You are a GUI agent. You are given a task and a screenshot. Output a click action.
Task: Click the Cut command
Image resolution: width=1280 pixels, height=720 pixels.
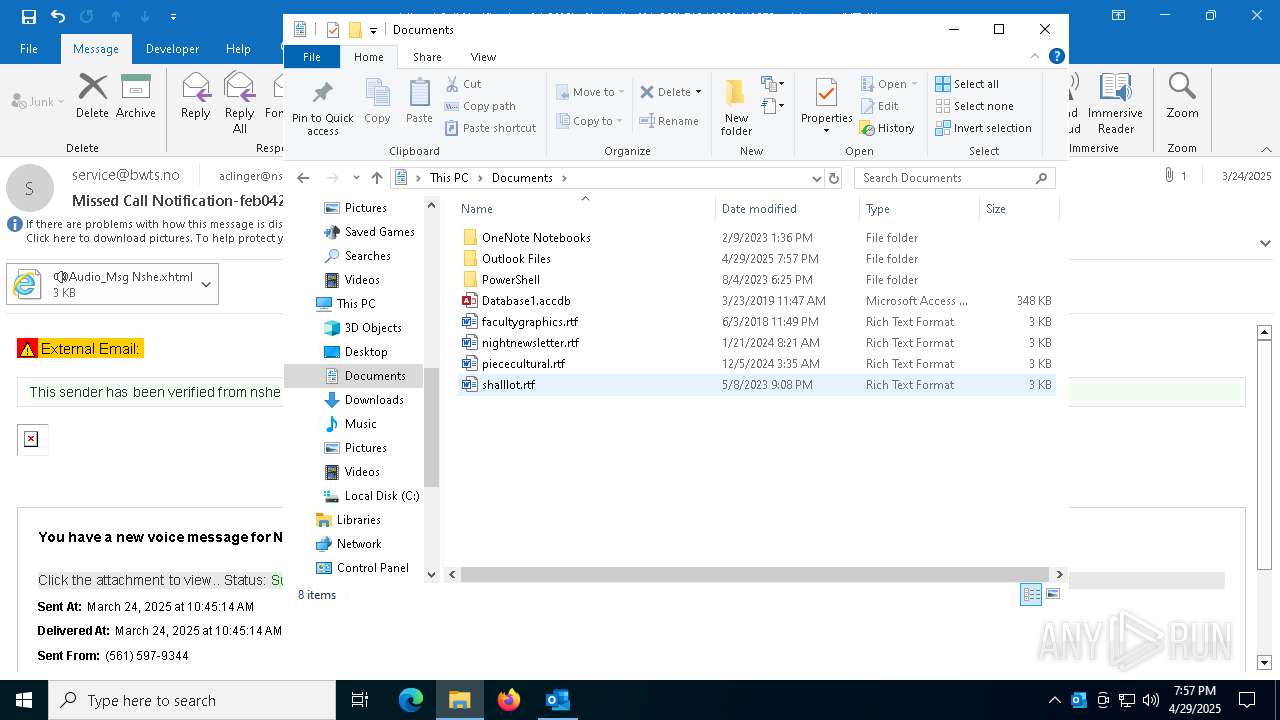(463, 84)
